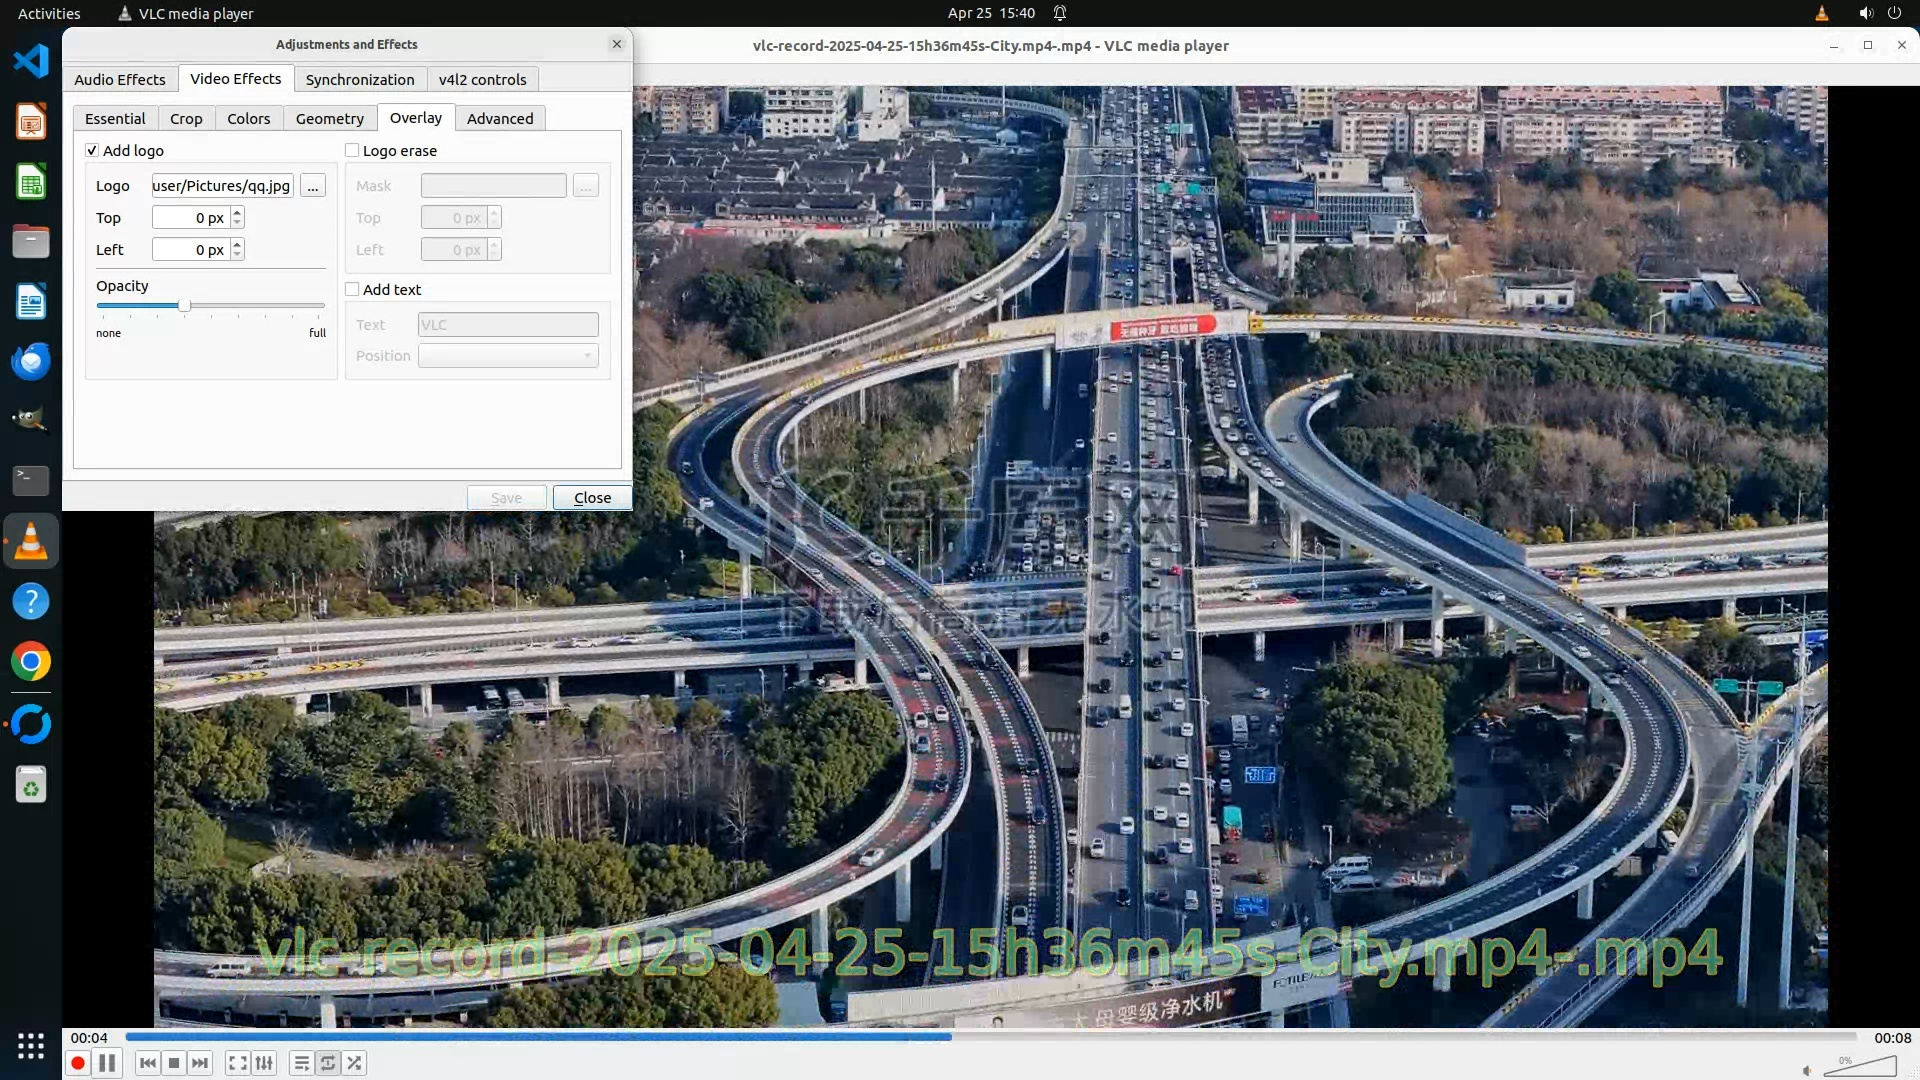Click the red record button
Image resolution: width=1920 pixels, height=1080 pixels.
(x=77, y=1063)
